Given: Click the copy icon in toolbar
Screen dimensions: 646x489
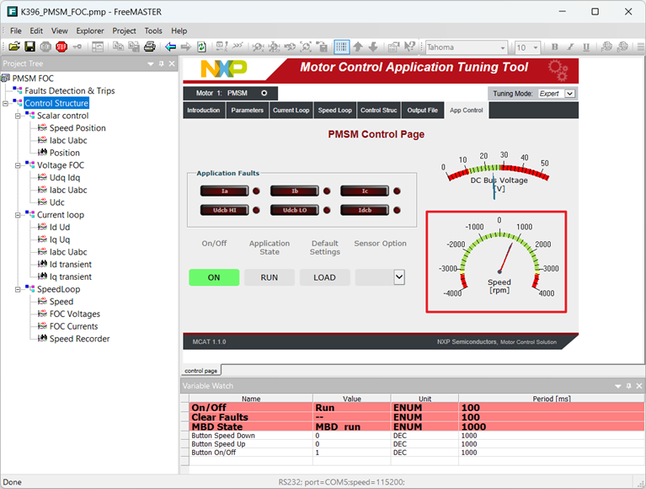Looking at the screenshot, I should 118,47.
